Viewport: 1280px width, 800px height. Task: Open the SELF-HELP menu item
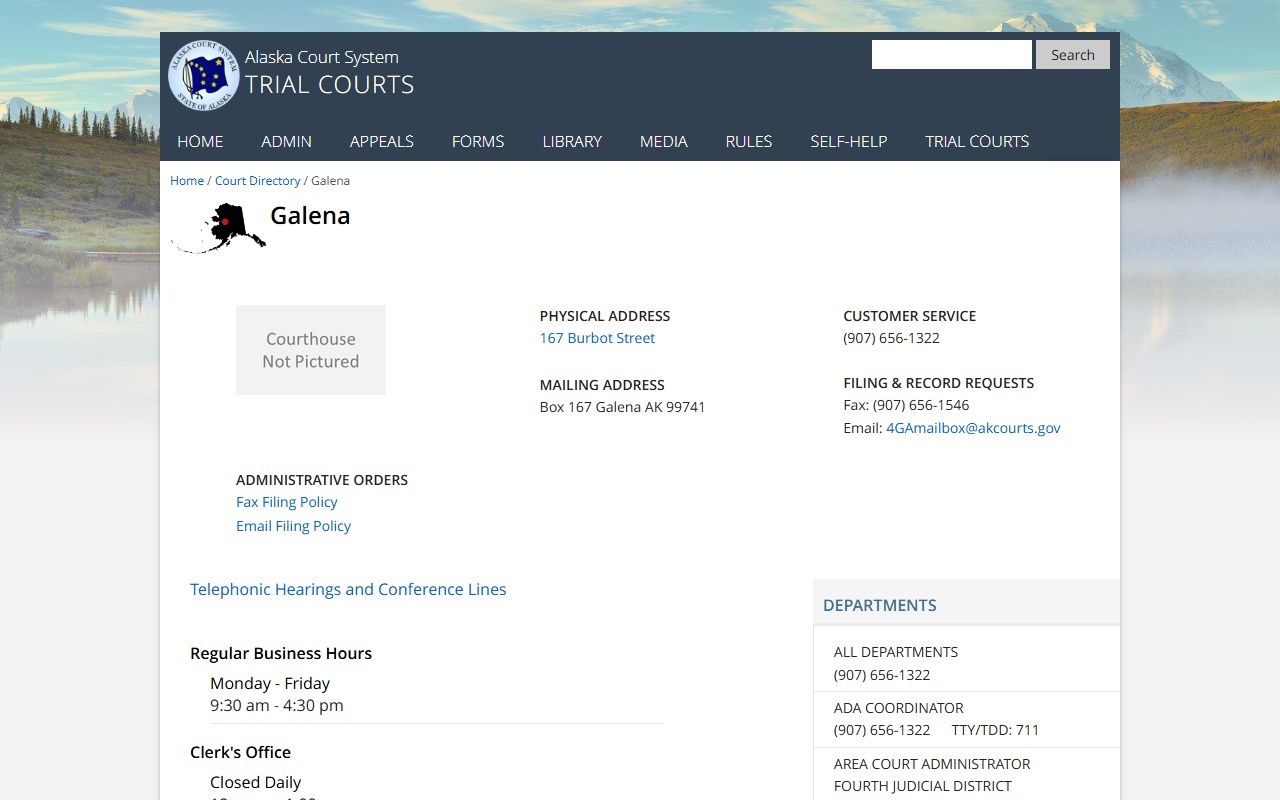[849, 141]
